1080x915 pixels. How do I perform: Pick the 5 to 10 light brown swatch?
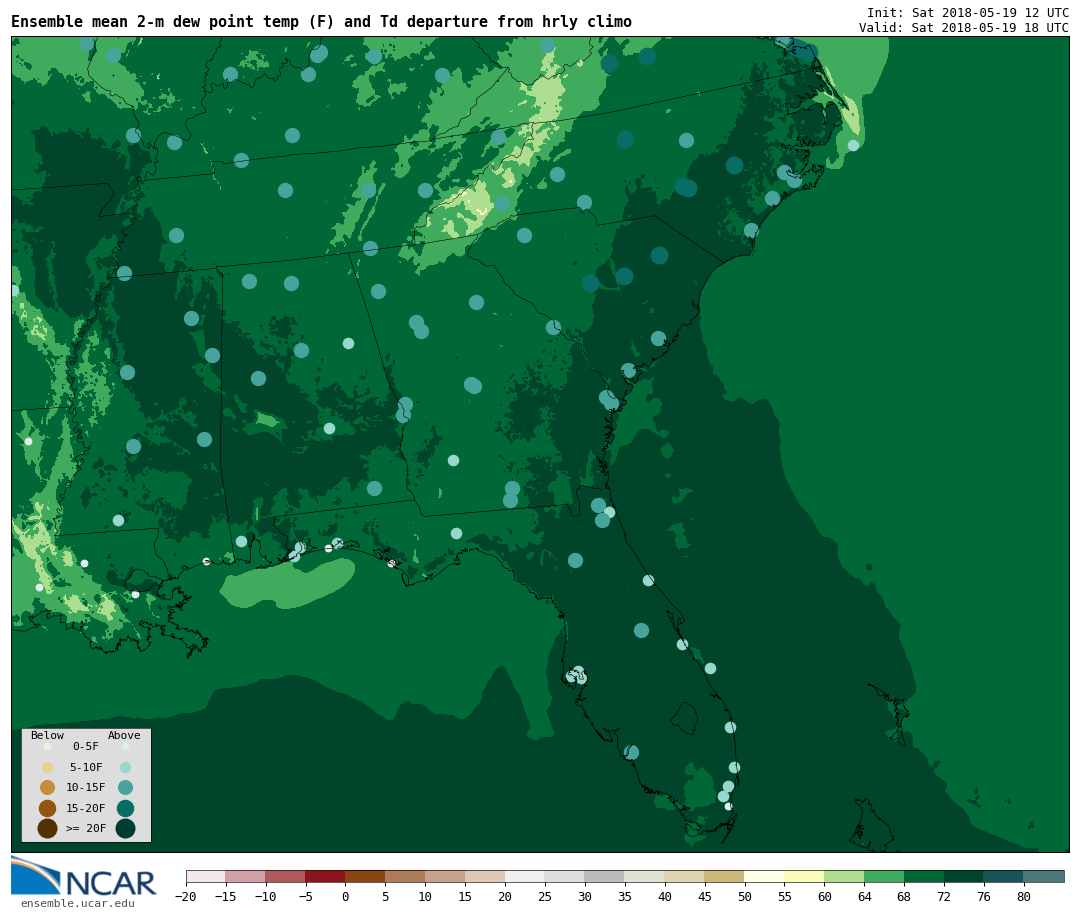click(x=406, y=876)
